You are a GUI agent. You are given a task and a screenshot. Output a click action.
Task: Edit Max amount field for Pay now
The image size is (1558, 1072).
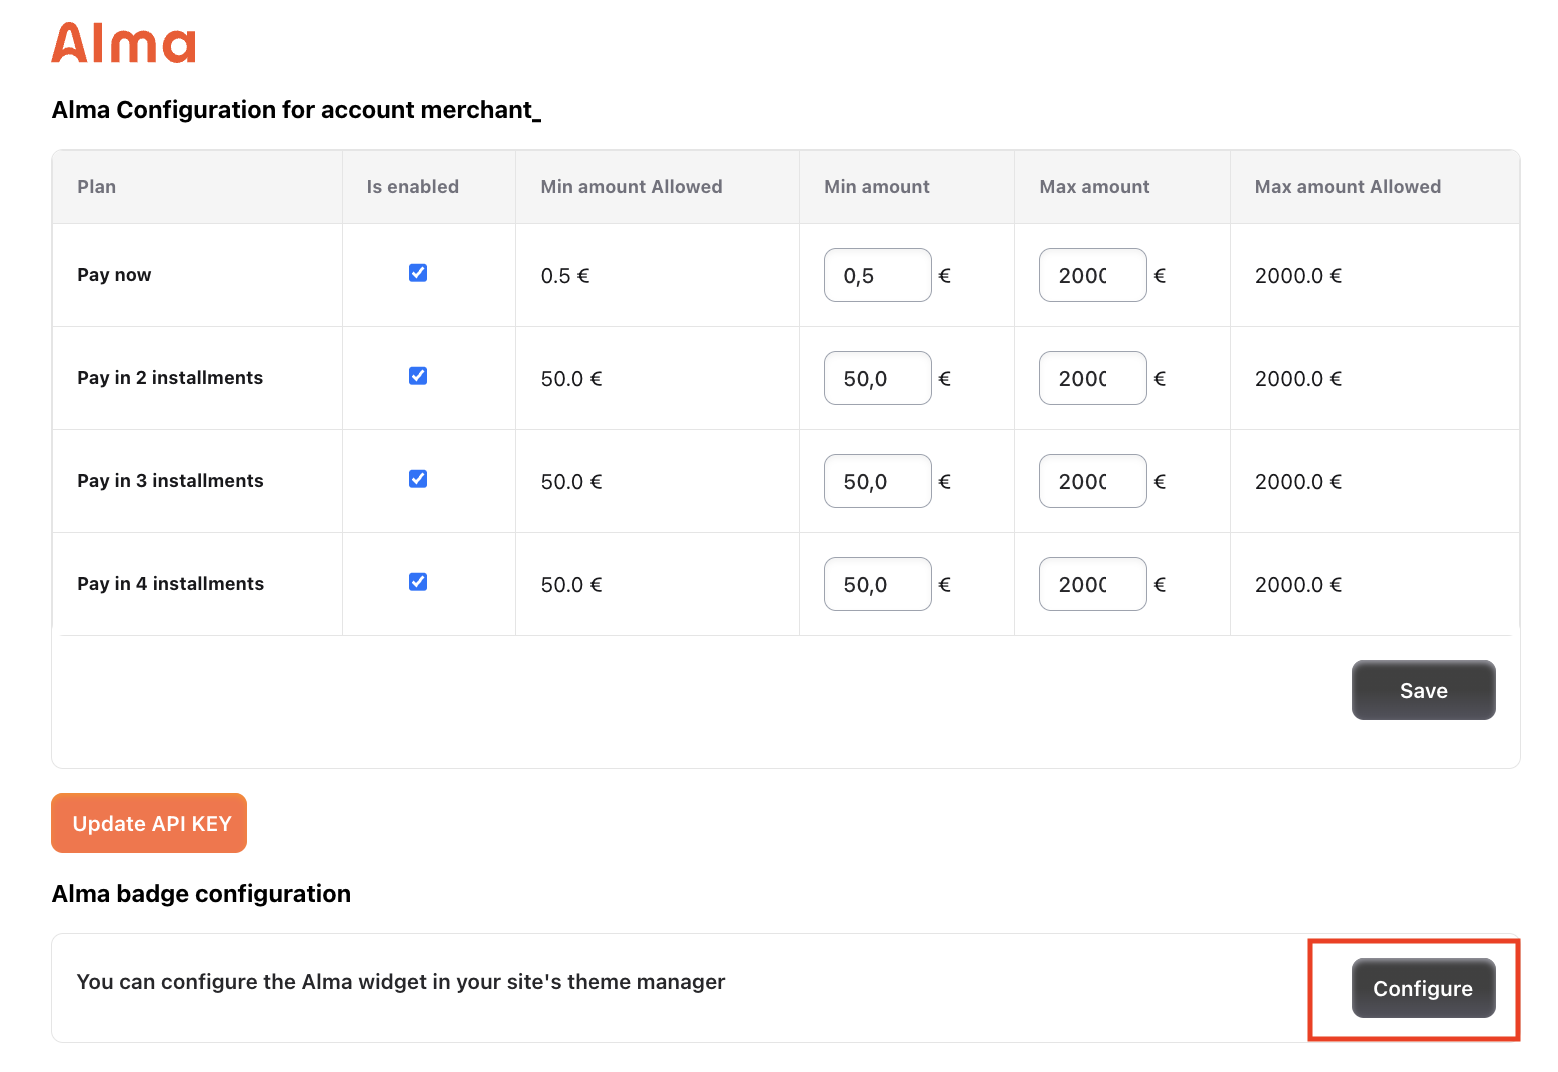tap(1093, 275)
